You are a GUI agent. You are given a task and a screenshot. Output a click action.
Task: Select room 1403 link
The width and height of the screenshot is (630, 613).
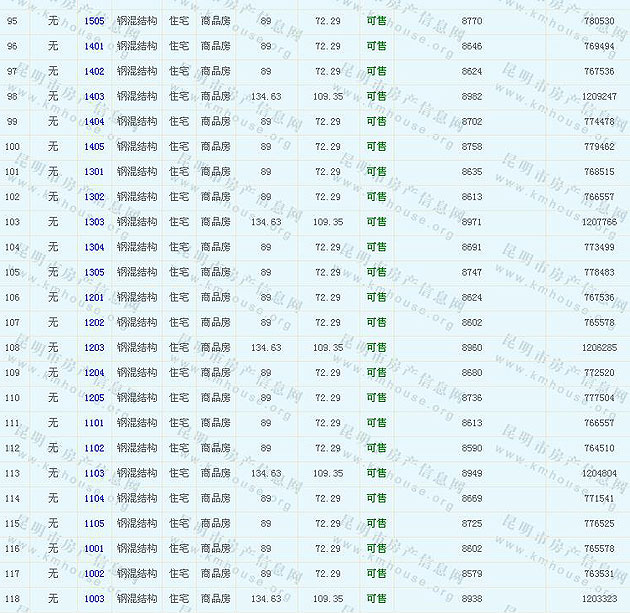(94, 97)
